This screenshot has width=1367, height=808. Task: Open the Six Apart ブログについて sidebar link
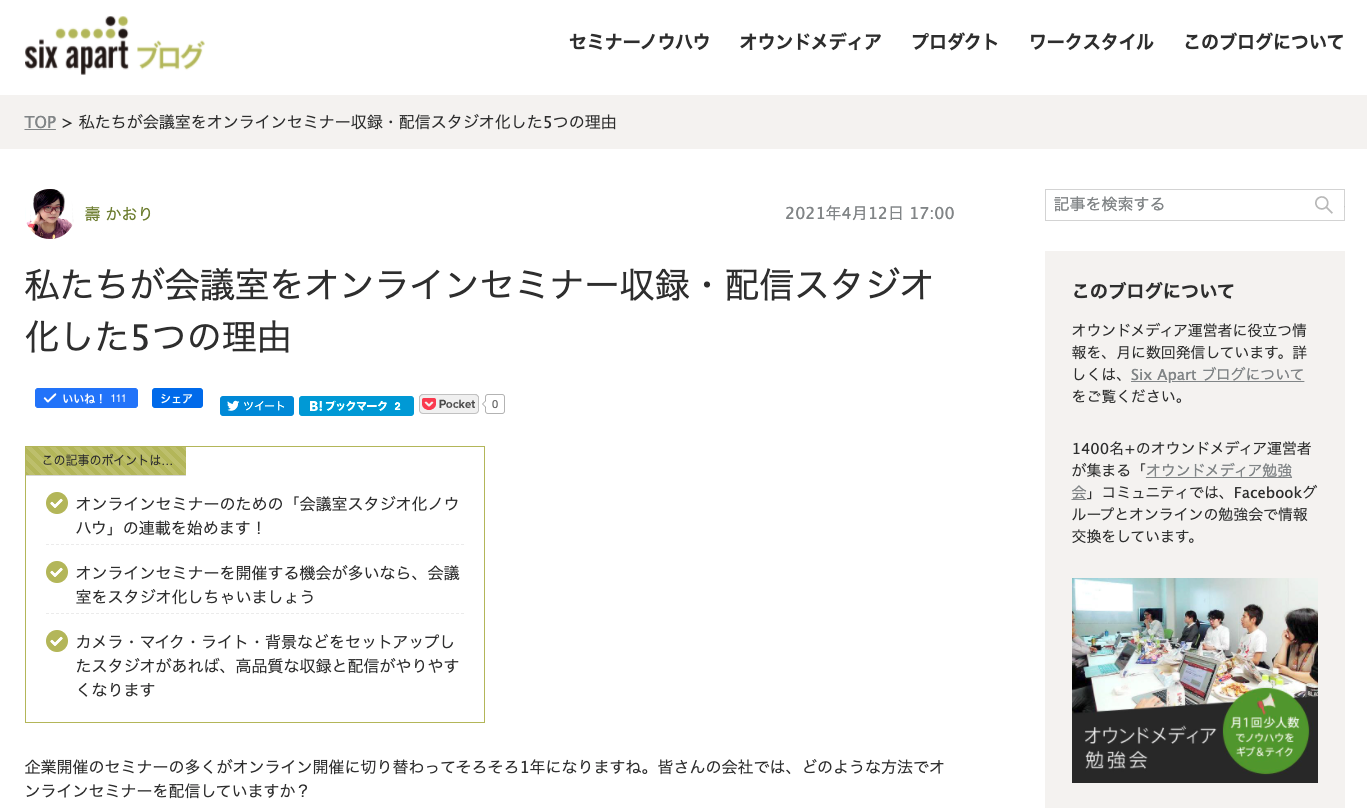tap(1217, 374)
